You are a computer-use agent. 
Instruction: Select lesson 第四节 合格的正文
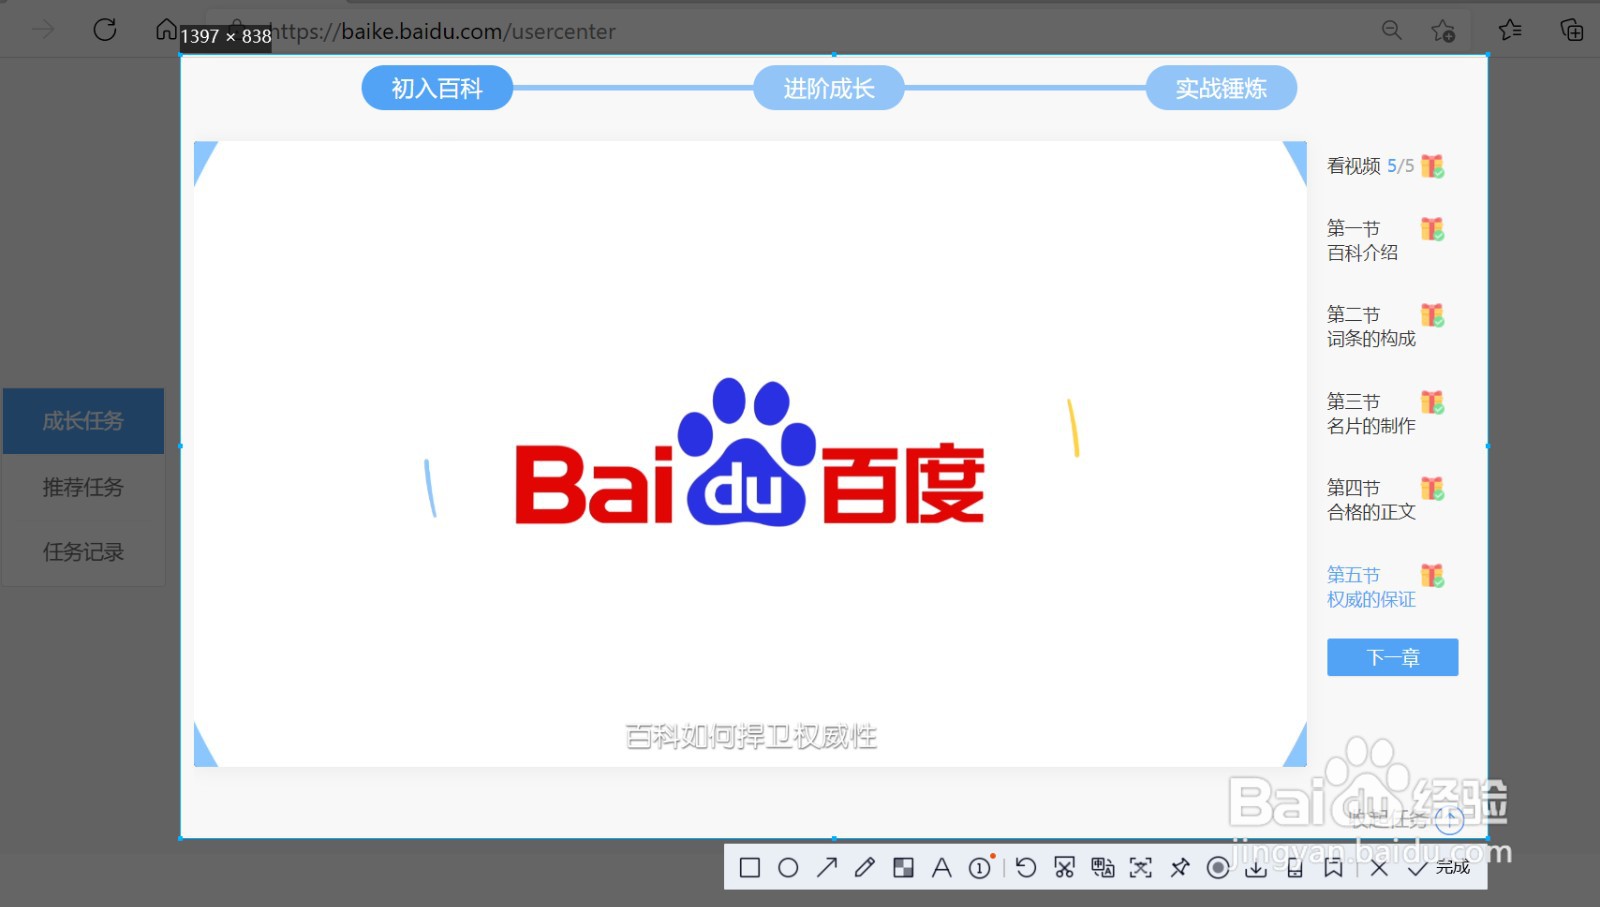pos(1371,500)
